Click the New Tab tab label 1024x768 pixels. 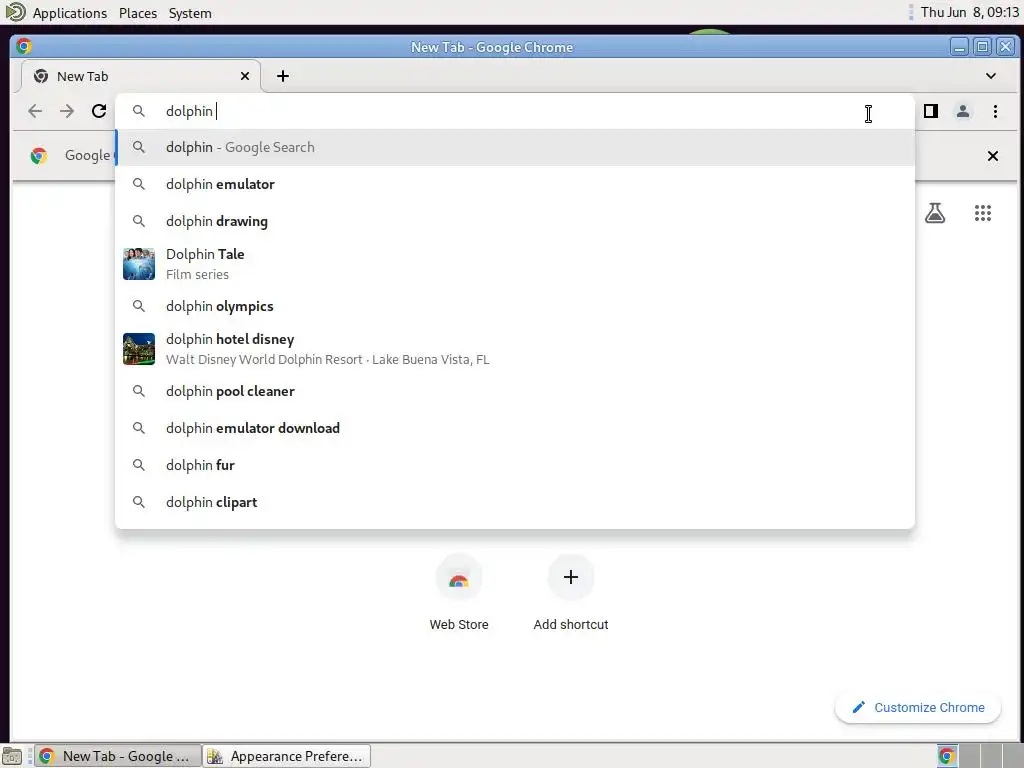pos(82,76)
